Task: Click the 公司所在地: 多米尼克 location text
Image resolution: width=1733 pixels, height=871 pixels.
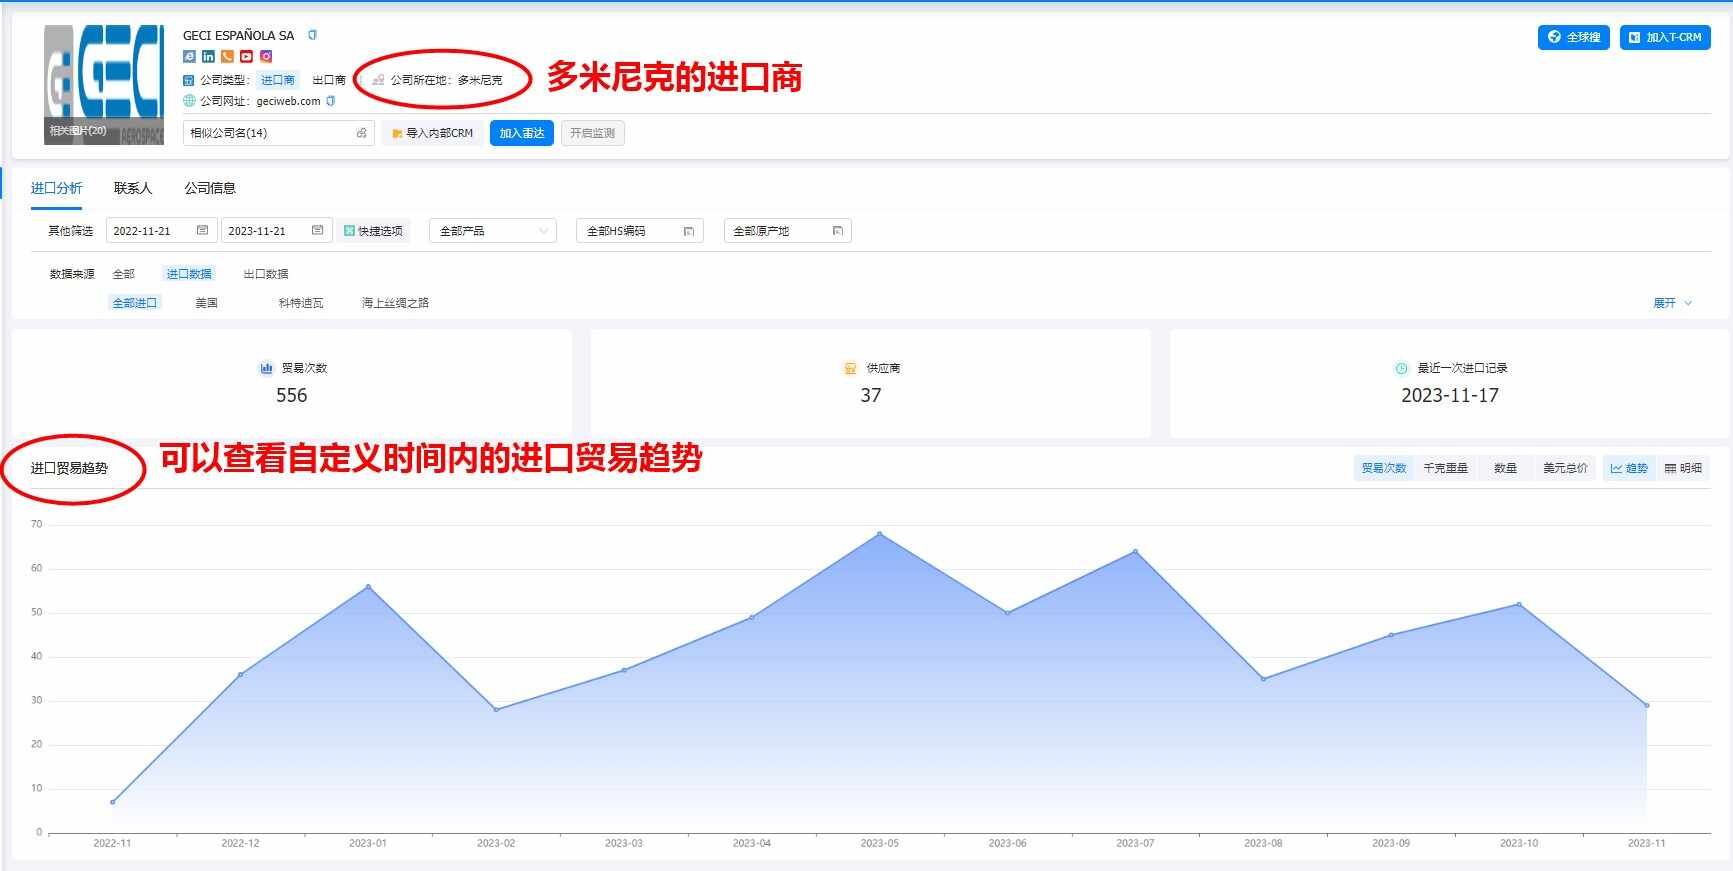Action: click(446, 80)
